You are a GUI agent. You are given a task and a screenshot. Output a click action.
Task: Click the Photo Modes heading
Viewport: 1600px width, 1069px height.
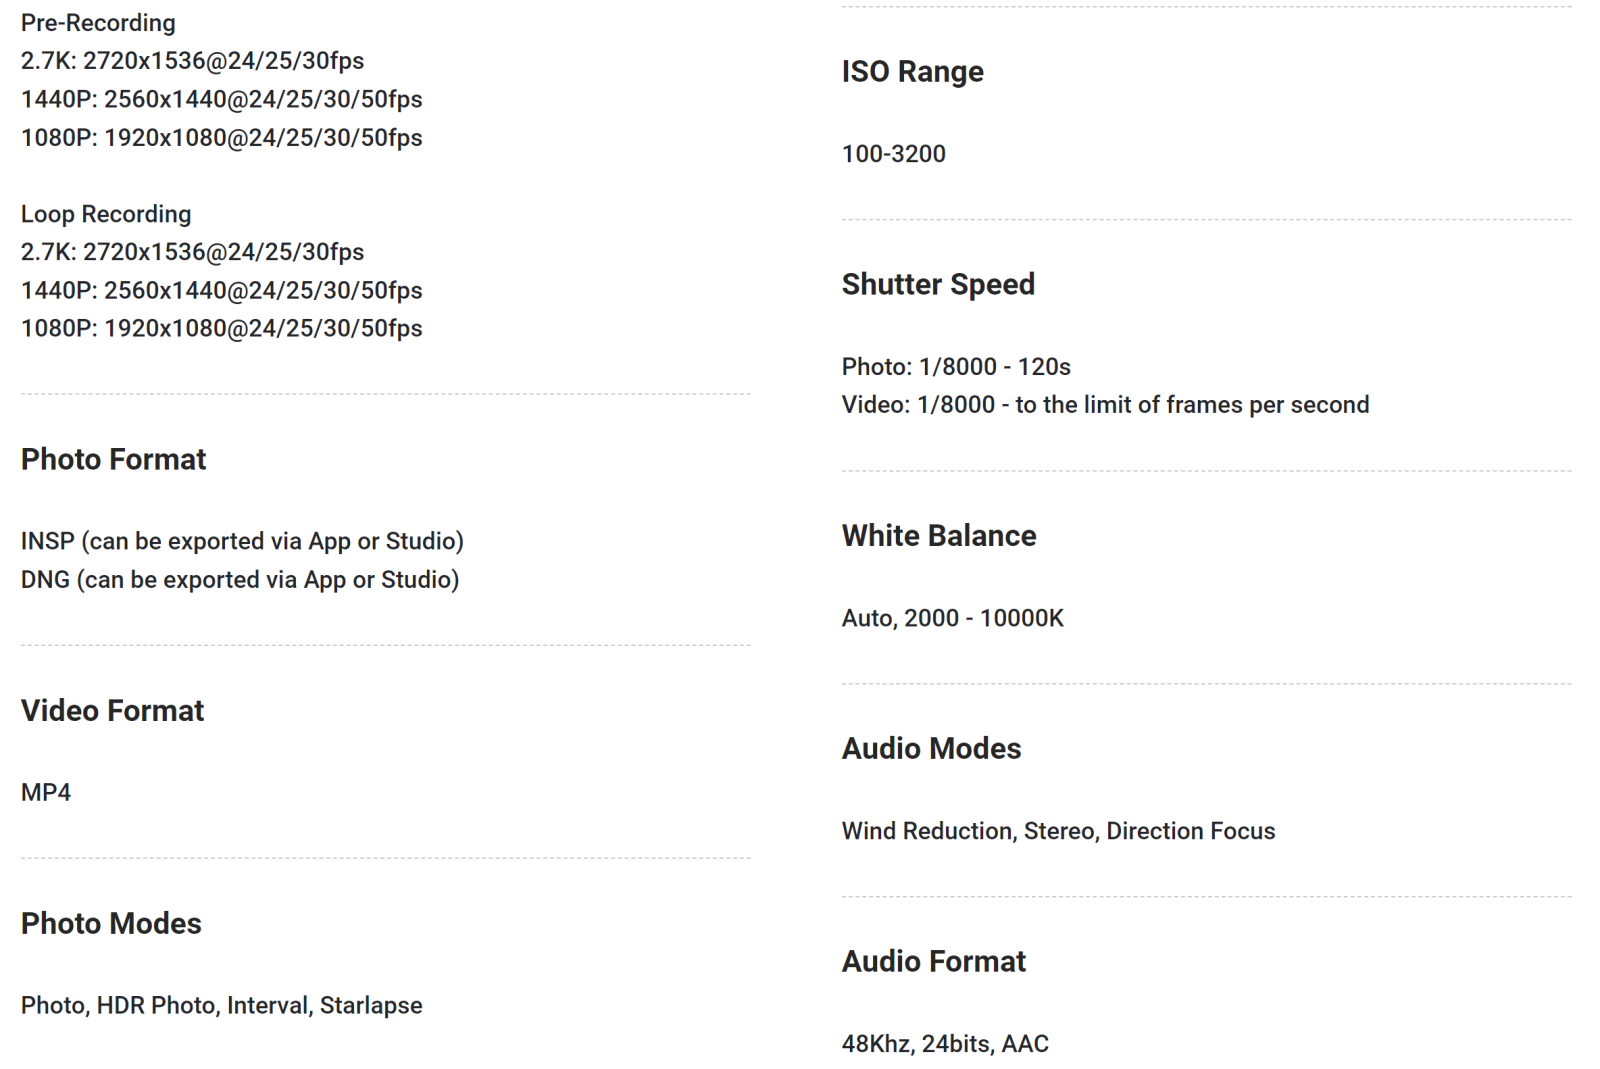(x=111, y=923)
